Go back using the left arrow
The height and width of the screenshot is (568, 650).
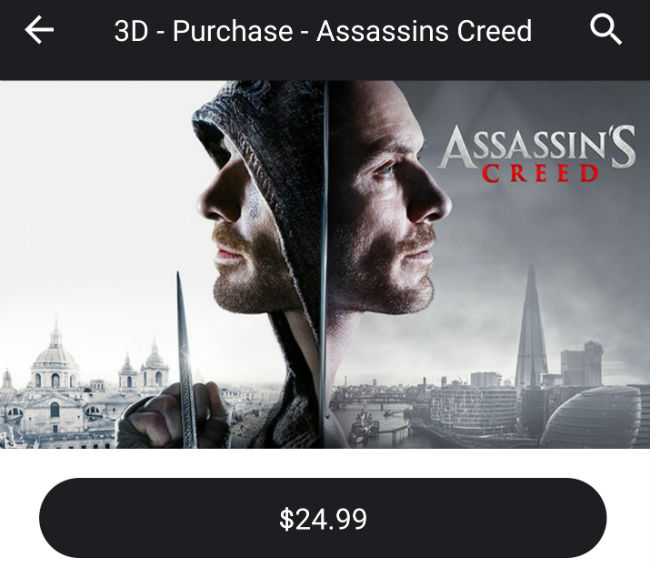point(39,30)
